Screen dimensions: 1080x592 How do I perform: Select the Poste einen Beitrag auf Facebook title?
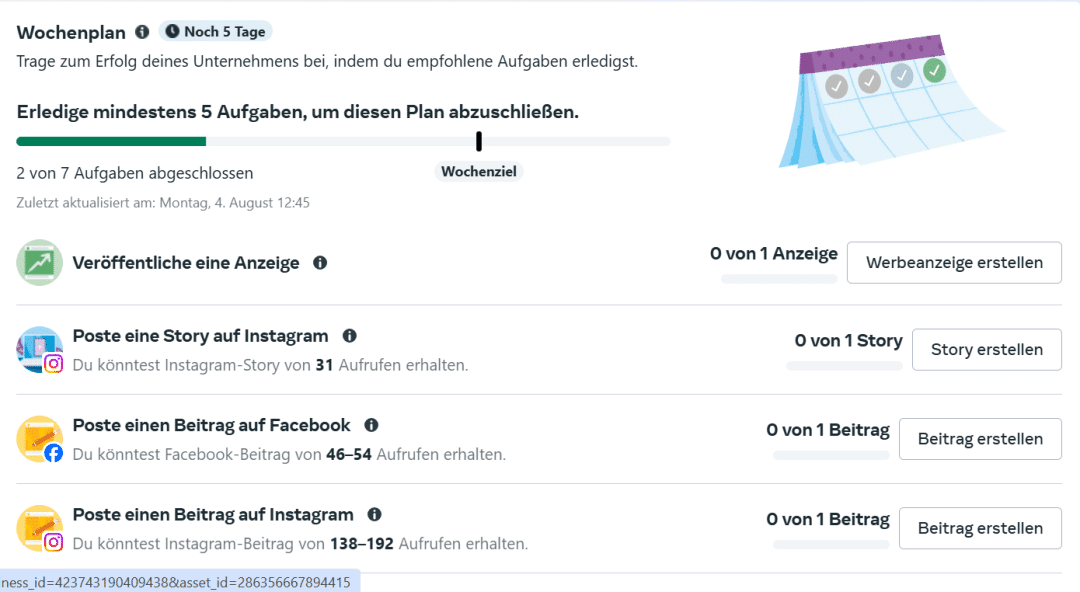coord(212,425)
